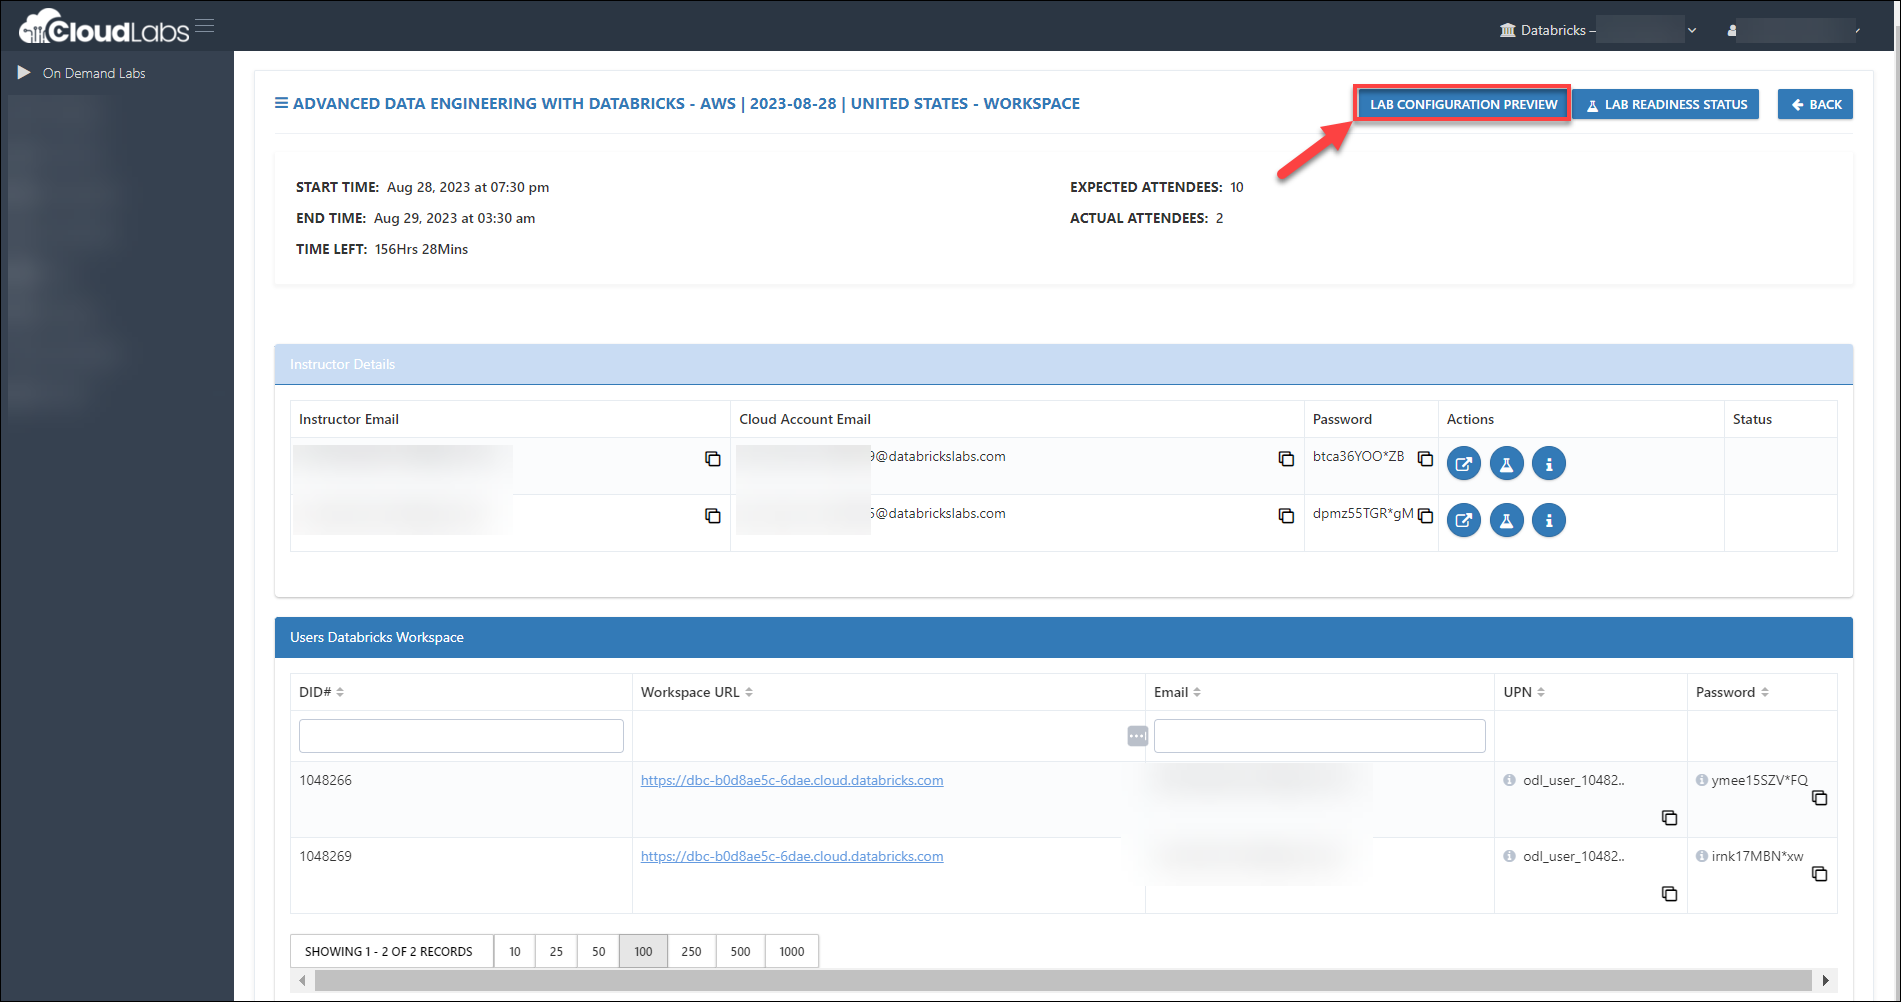Open external link for second instructor
This screenshot has height=1002, width=1901.
[1464, 520]
